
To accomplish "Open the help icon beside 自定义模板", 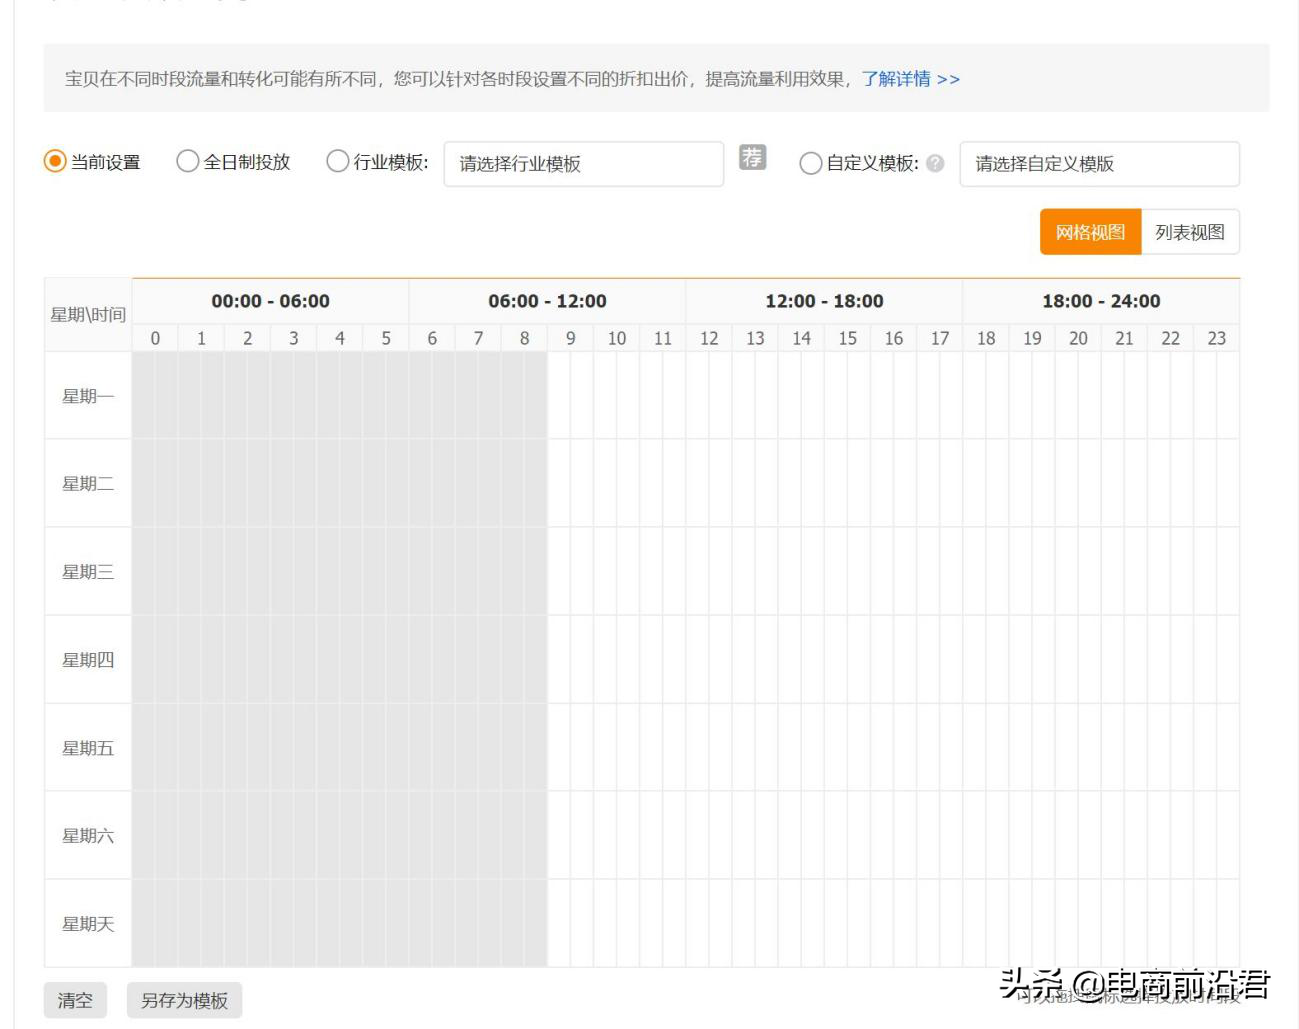I will tap(936, 163).
